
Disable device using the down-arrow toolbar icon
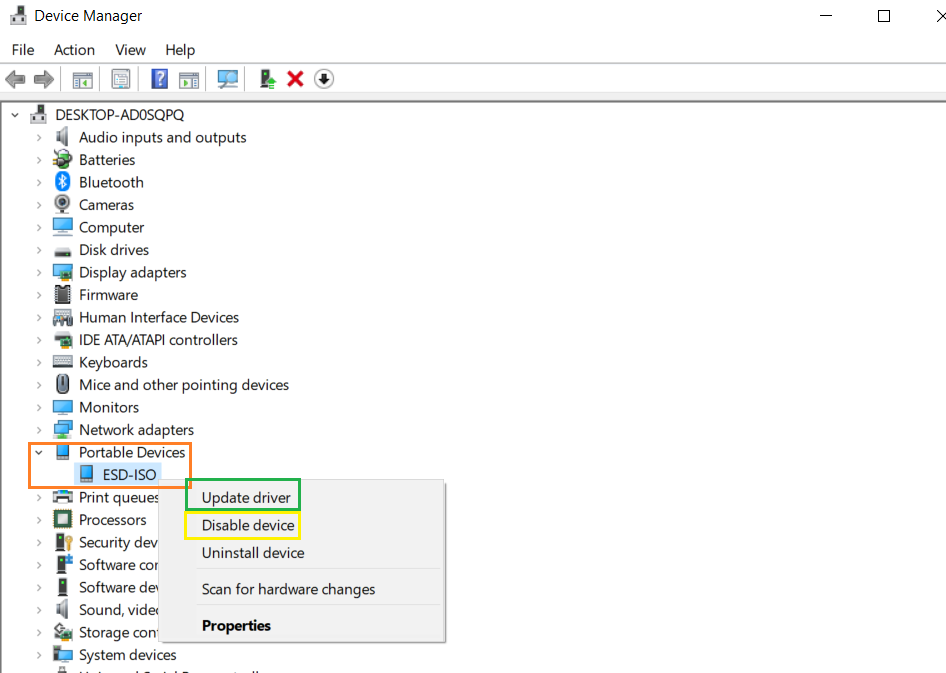323,79
